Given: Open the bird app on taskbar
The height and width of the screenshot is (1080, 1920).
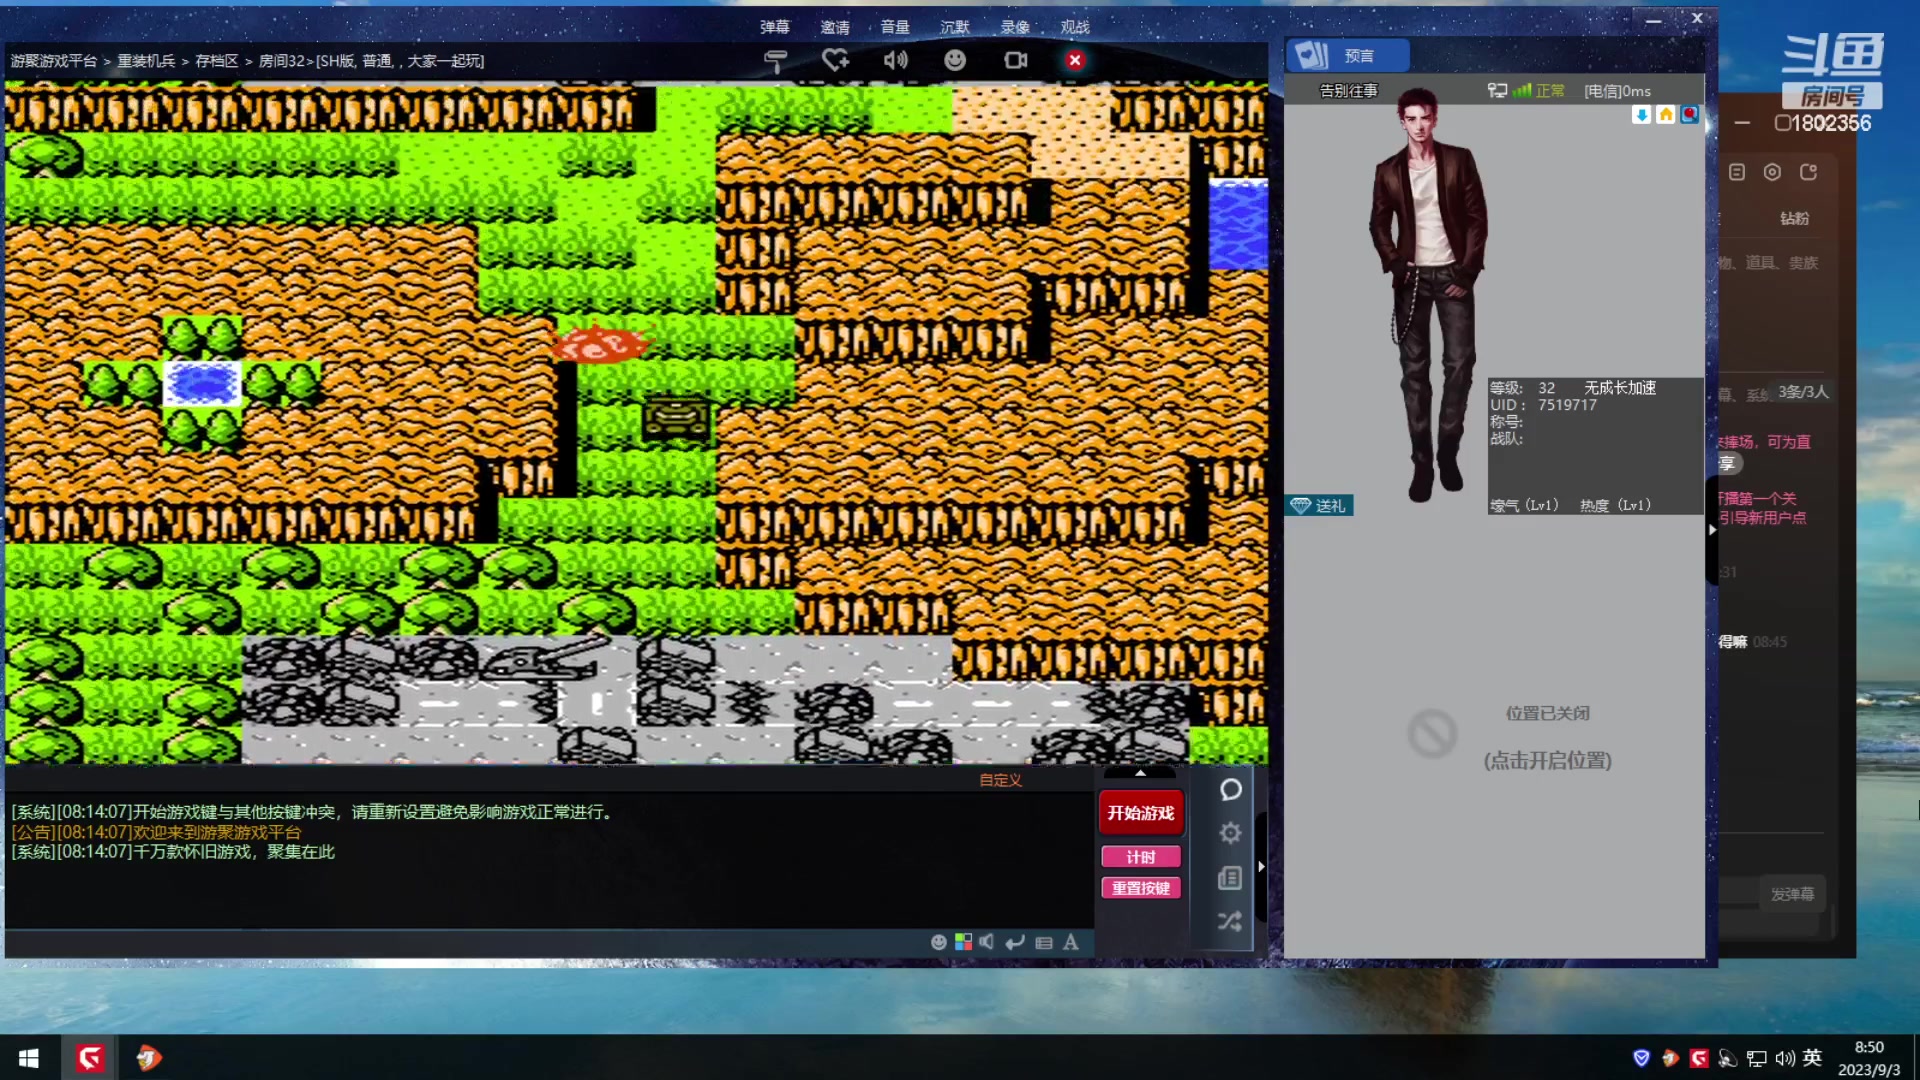Looking at the screenshot, I should coord(148,1058).
